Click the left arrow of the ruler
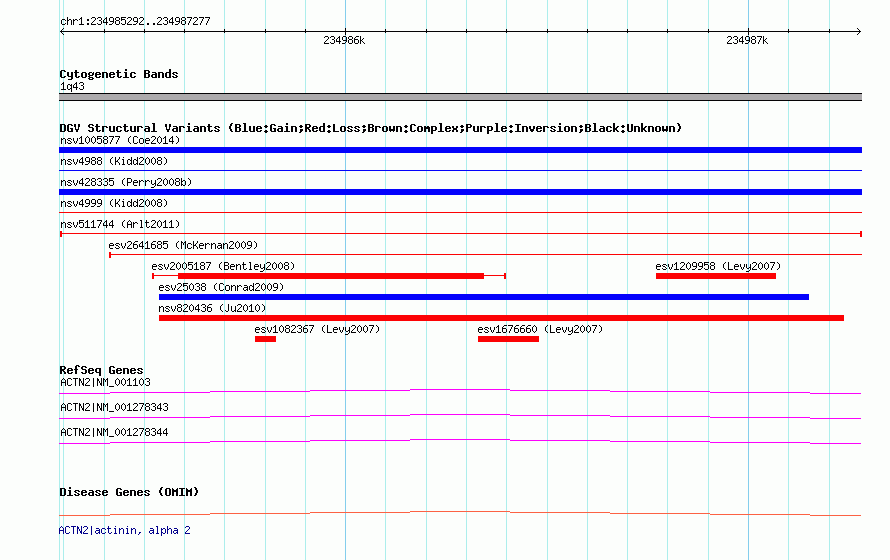The height and width of the screenshot is (560, 890). click(x=62, y=31)
